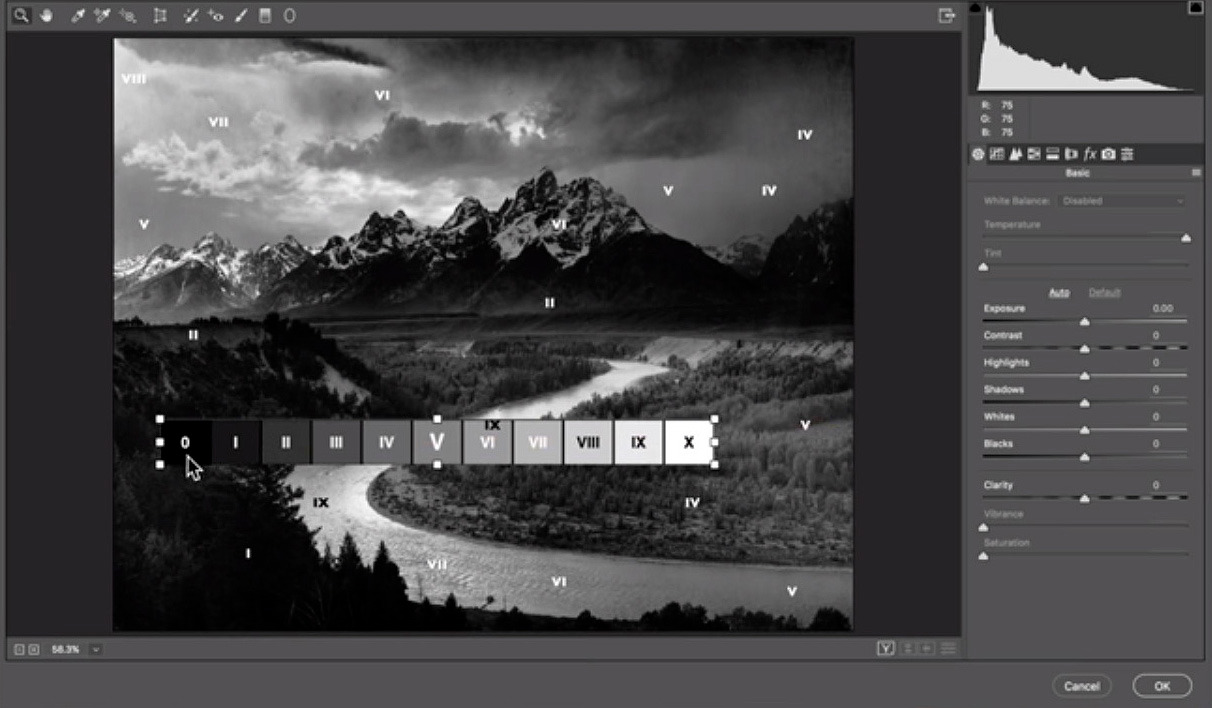Toggle the shadow clipping warning

pyautogui.click(x=975, y=8)
